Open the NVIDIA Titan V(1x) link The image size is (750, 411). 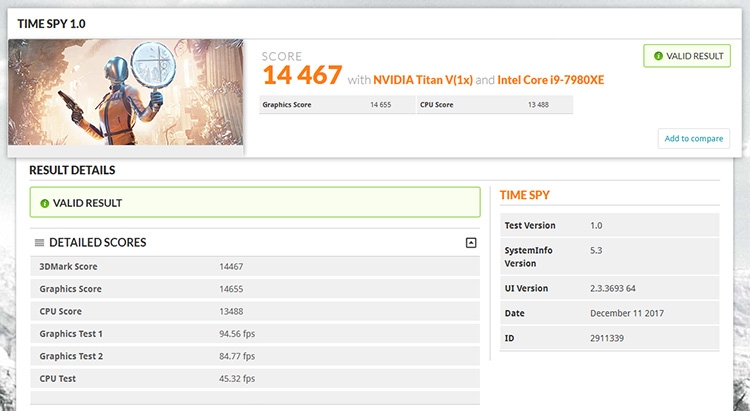[x=423, y=79]
